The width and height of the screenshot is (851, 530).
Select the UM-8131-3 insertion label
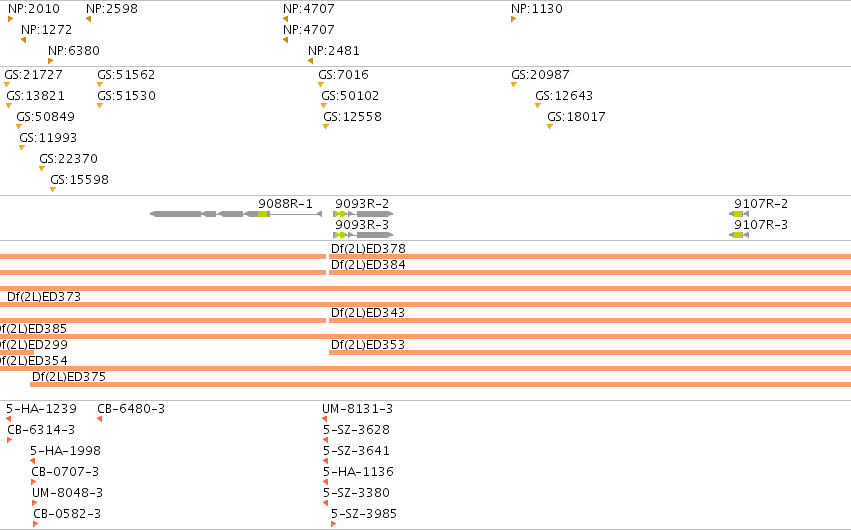[x=357, y=408]
